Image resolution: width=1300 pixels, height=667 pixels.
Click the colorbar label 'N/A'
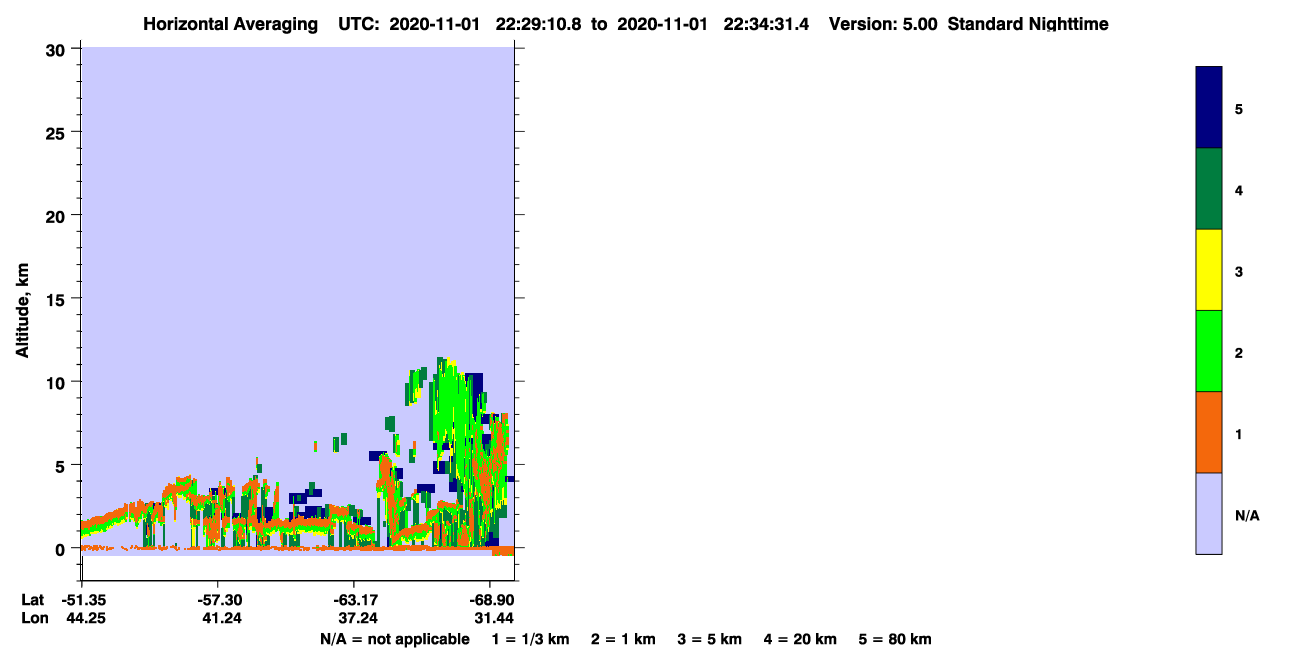point(1247,516)
